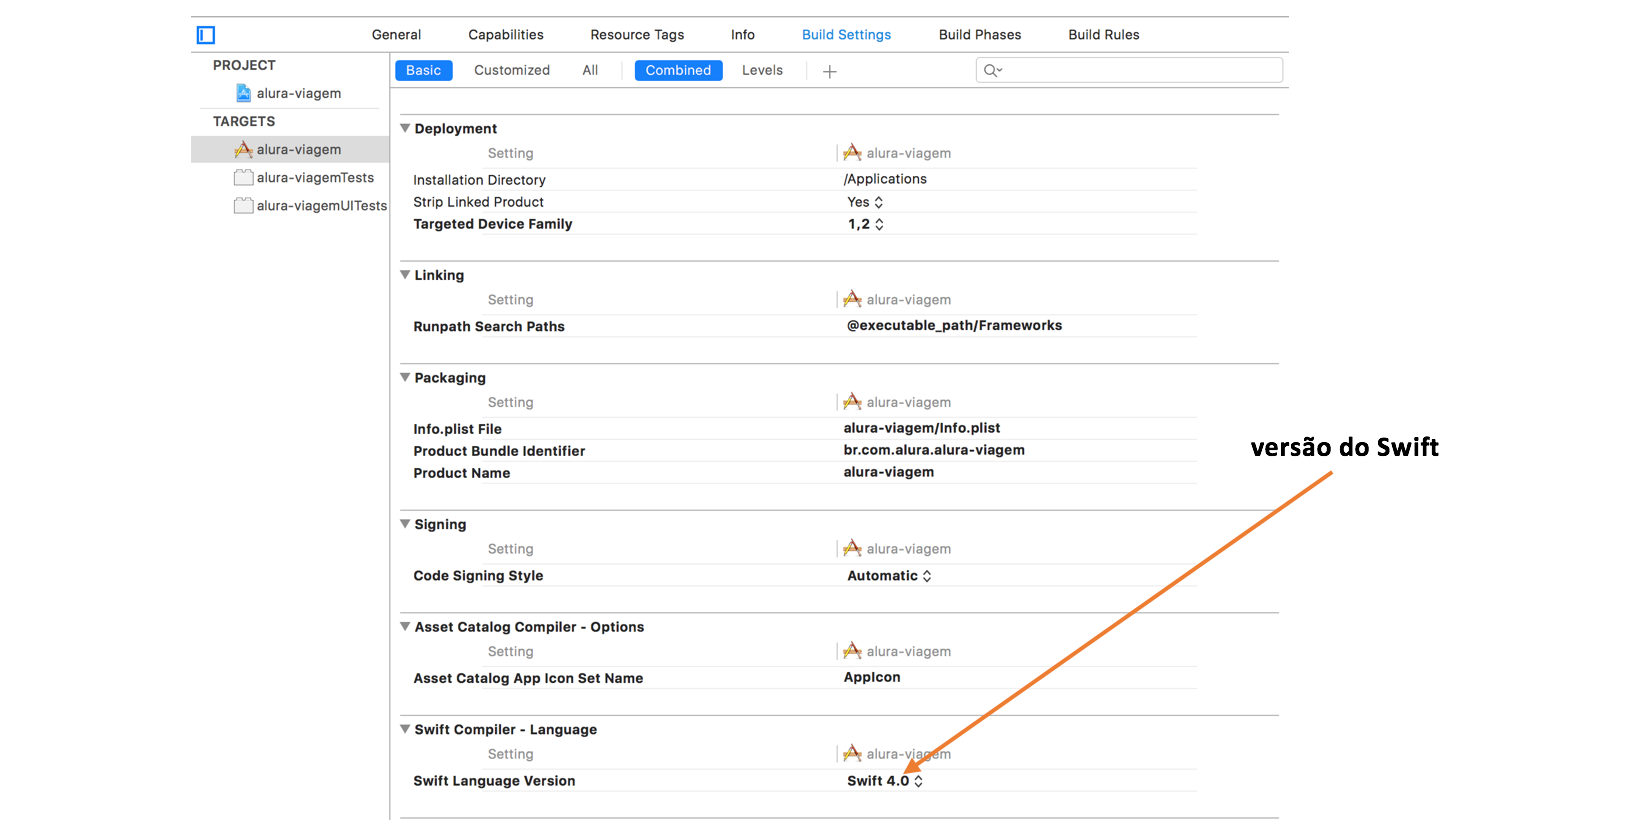Click the alura-viagem/Info.plist value

click(922, 428)
